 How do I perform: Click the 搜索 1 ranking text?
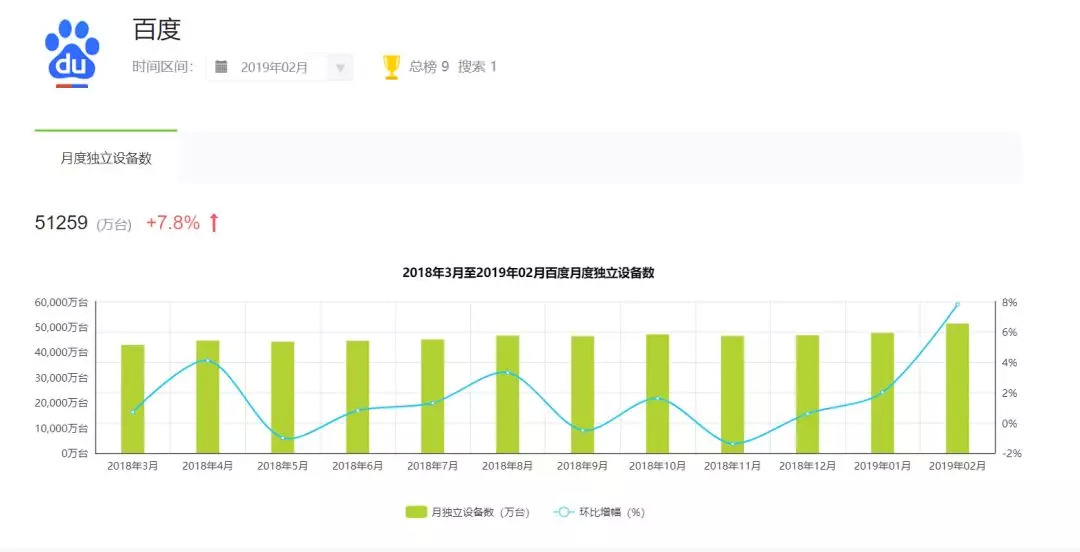click(x=477, y=67)
